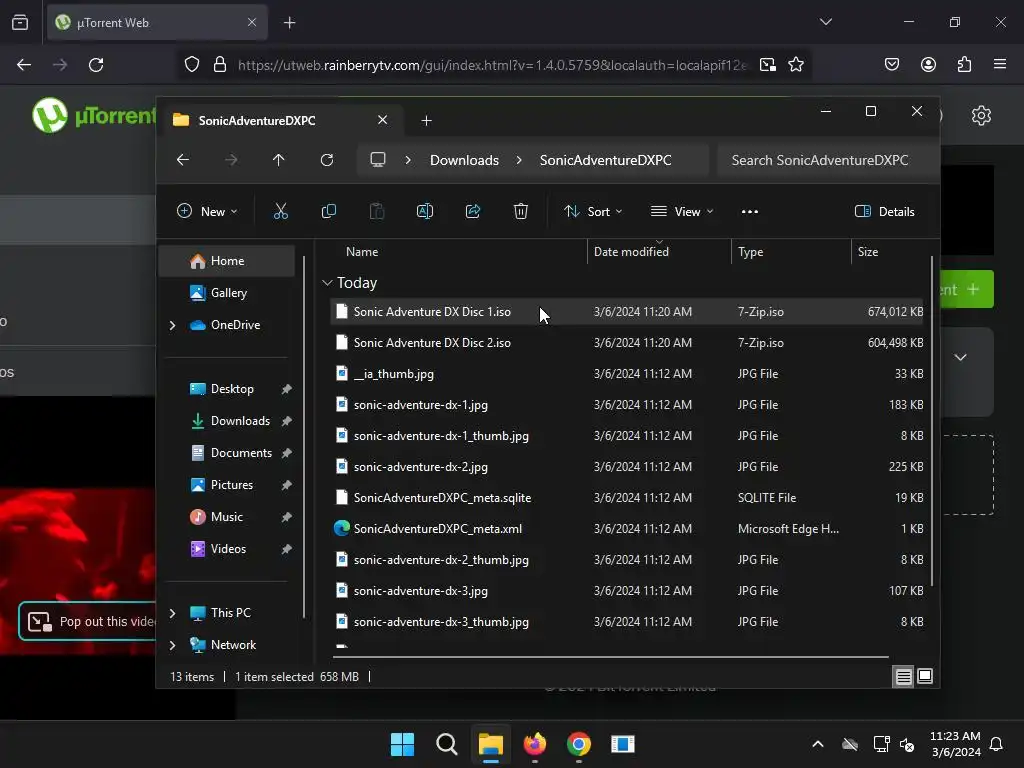1024x768 pixels.
Task: Go back in File Explorer navigation
Action: tap(183, 160)
